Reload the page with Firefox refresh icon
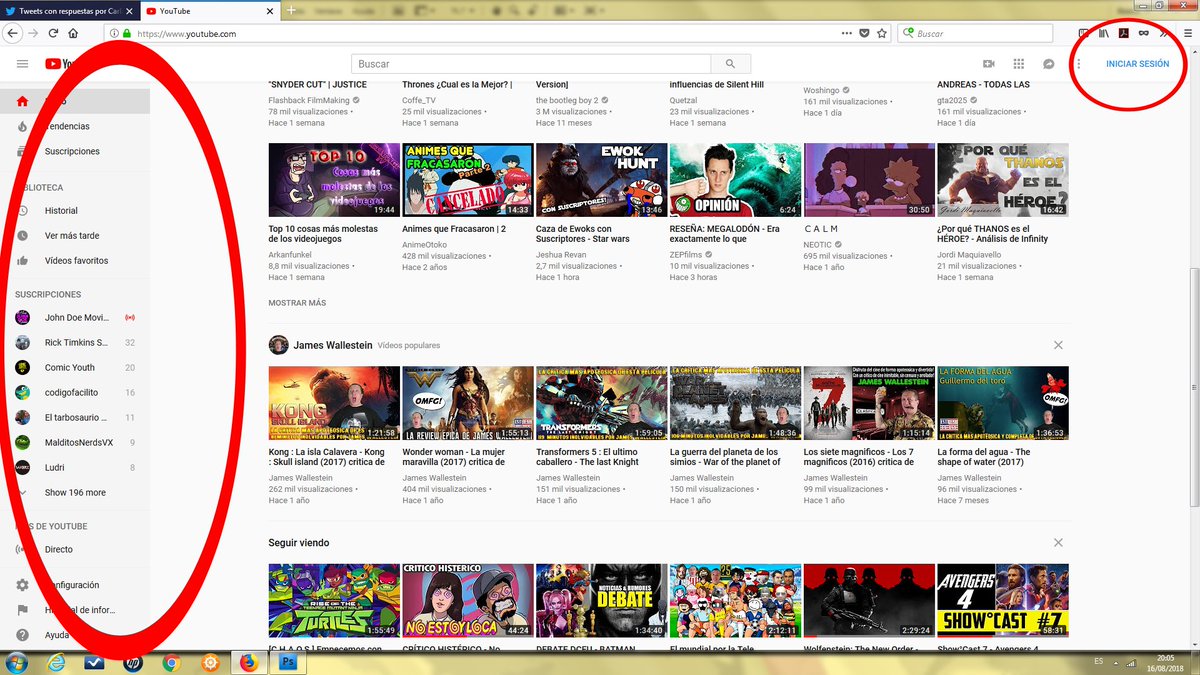1200x675 pixels. tap(53, 33)
